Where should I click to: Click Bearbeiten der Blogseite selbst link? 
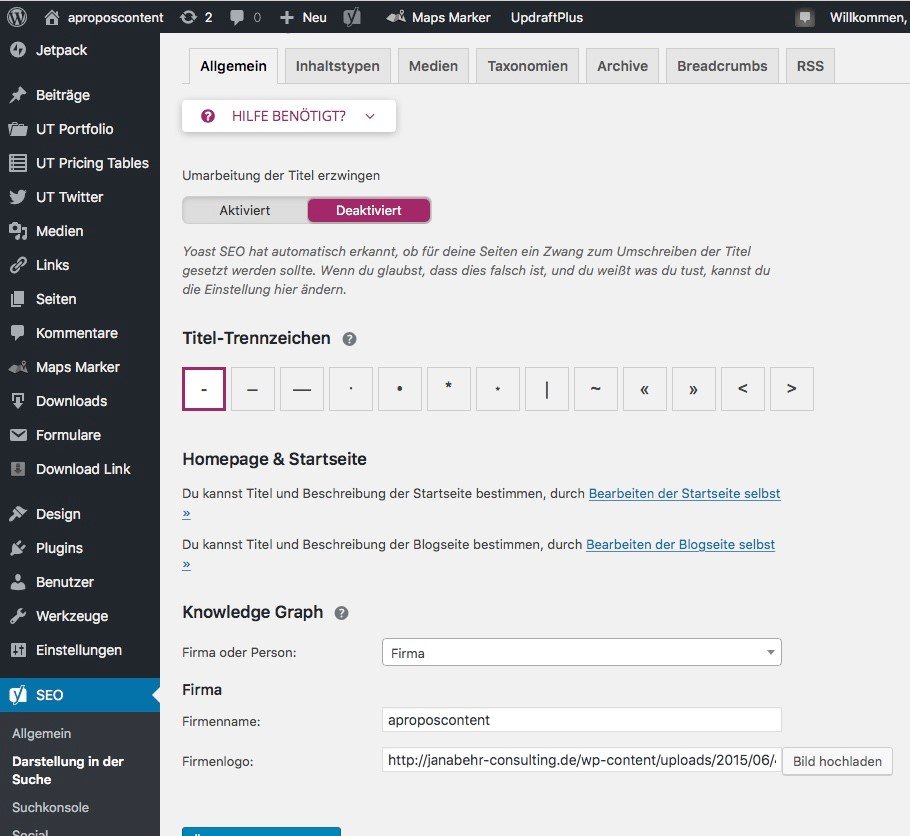click(x=680, y=545)
